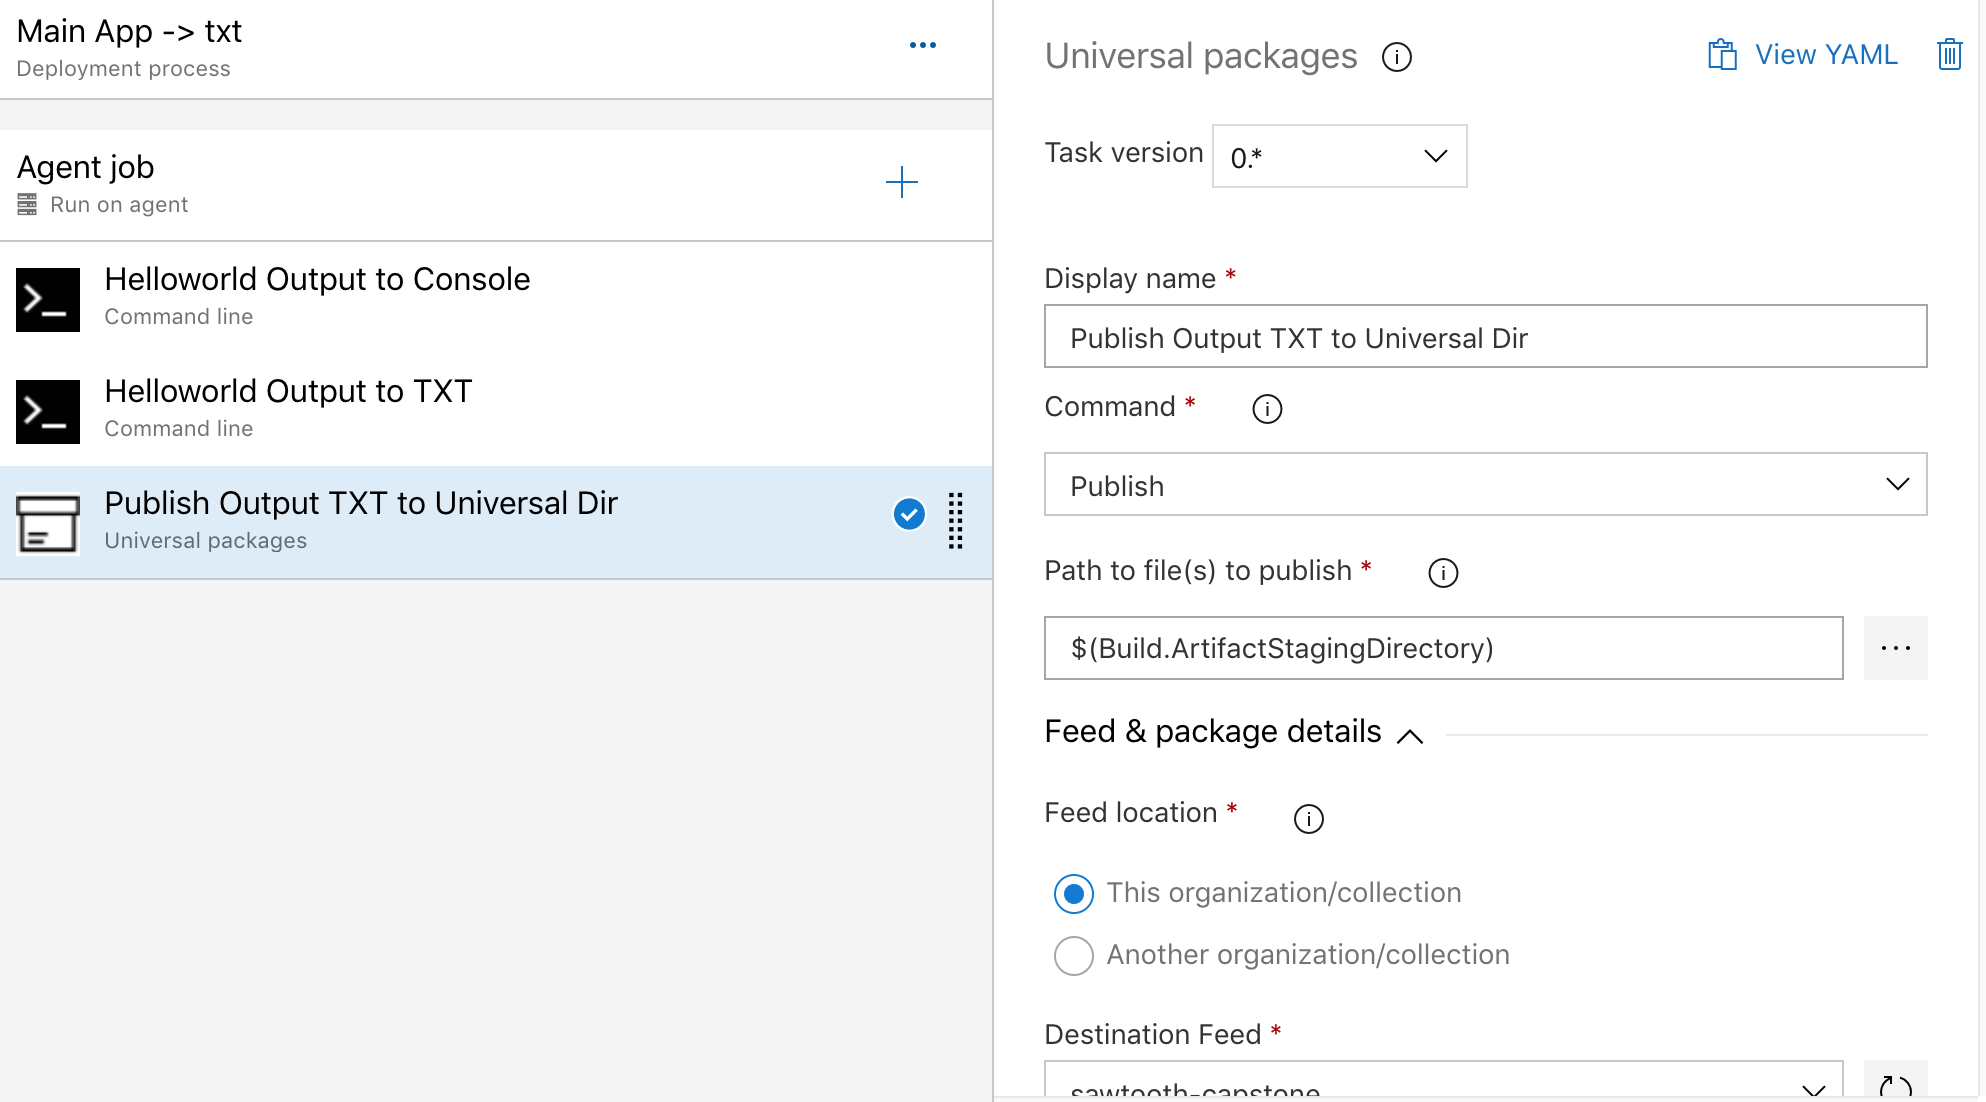Open info icon next to Universal packages
This screenshot has width=1986, height=1102.
1396,57
